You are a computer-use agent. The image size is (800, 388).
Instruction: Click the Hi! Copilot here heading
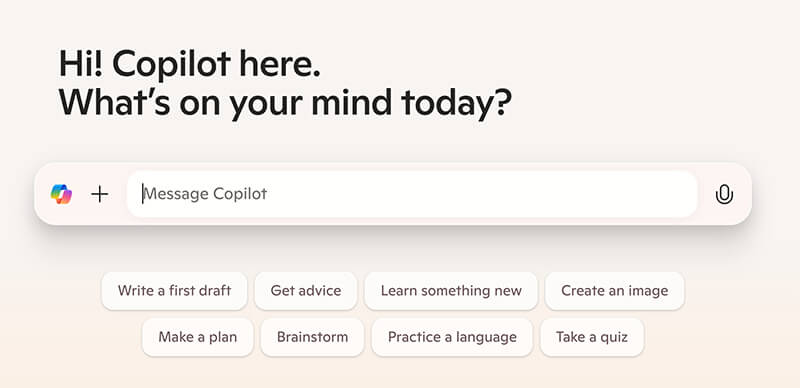190,65
